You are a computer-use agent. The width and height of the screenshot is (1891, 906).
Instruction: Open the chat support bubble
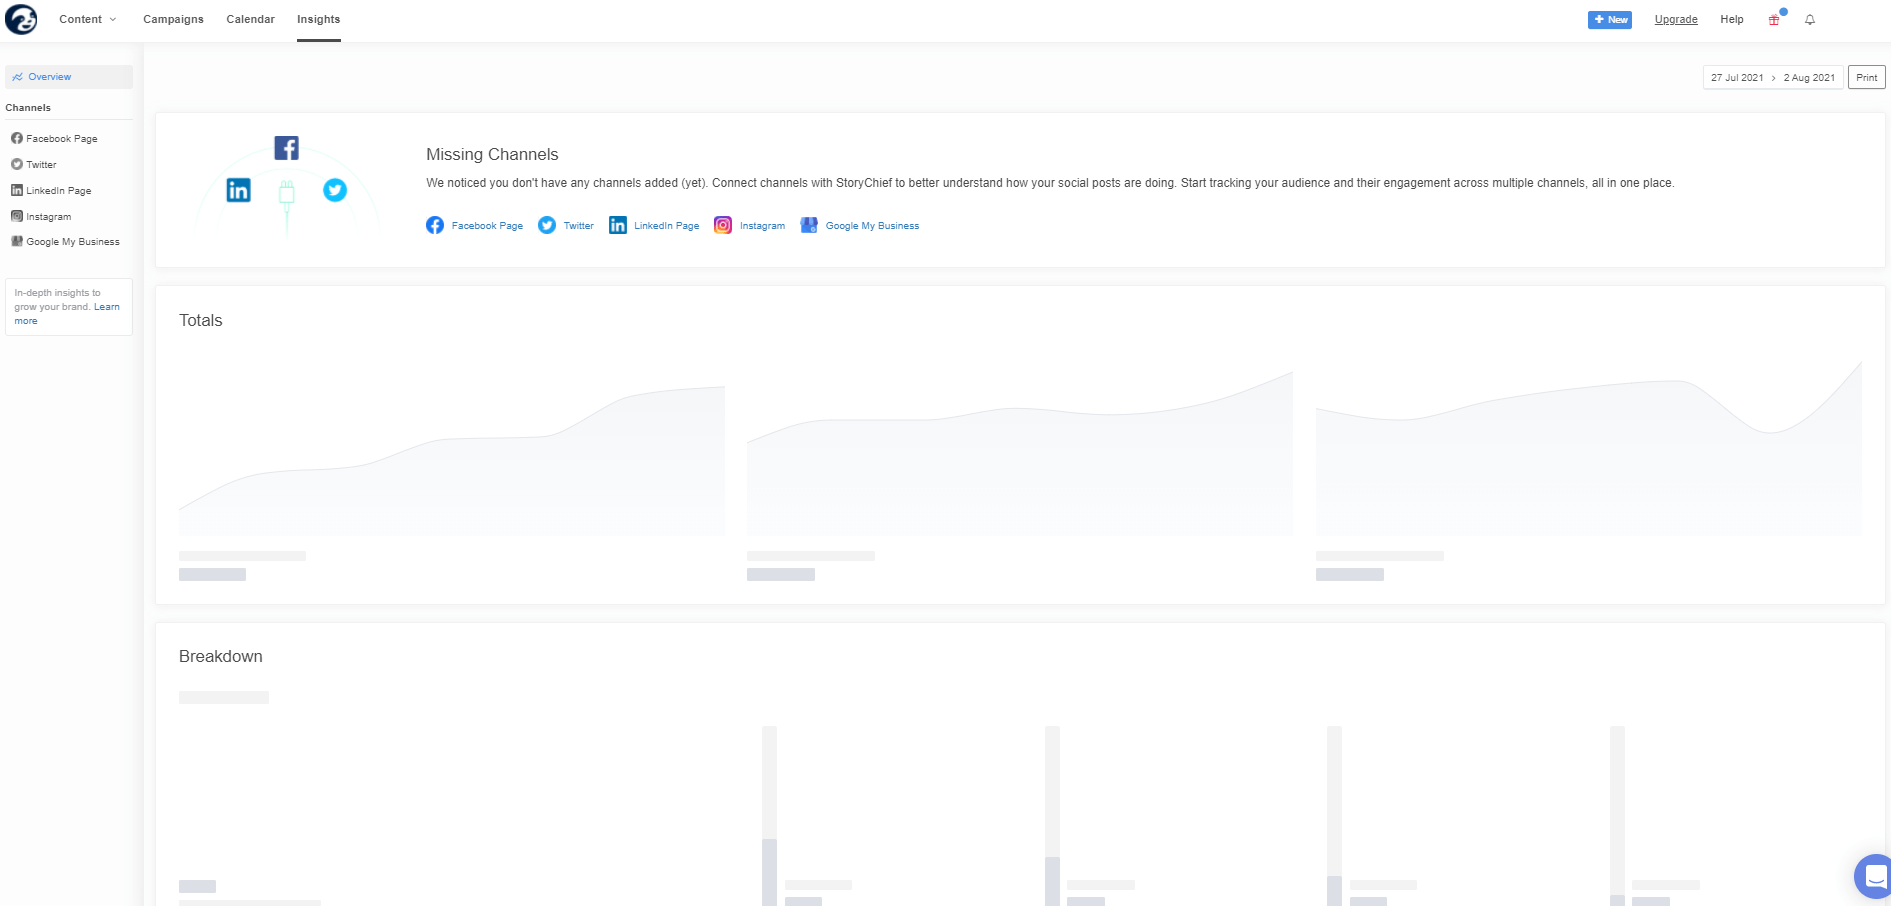pyautogui.click(x=1874, y=877)
